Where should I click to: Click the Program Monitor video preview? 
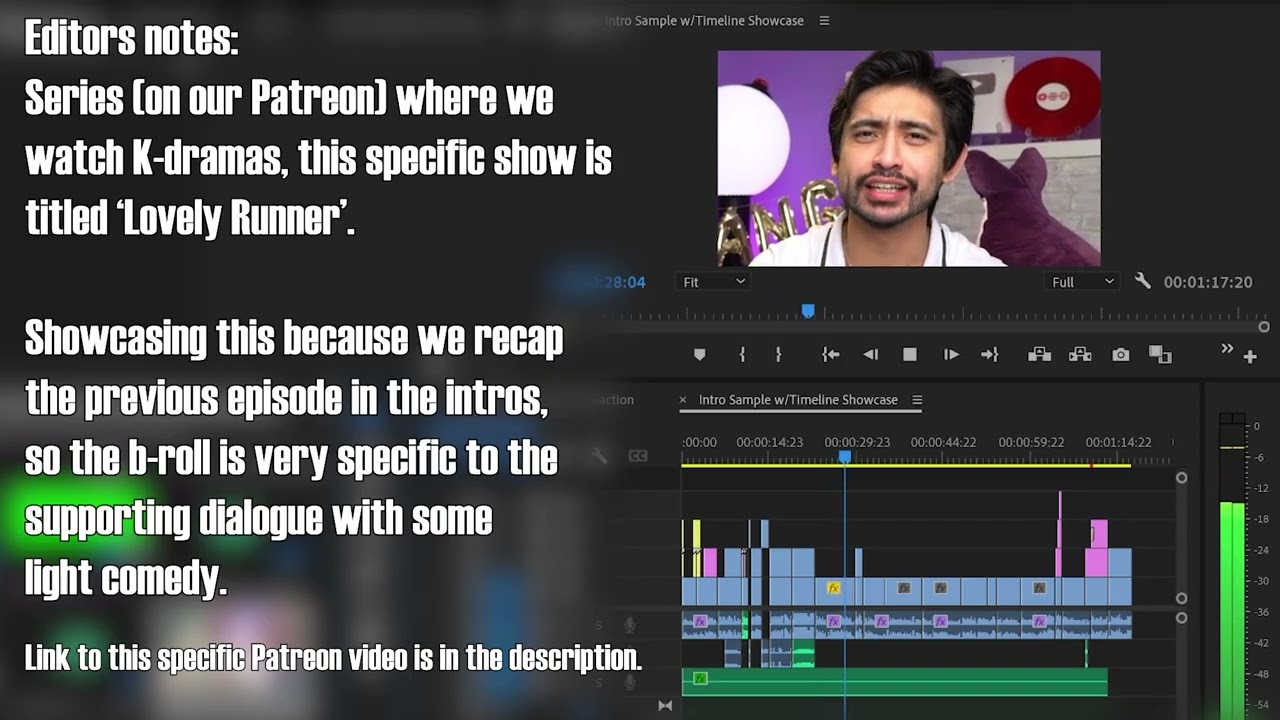(x=909, y=158)
